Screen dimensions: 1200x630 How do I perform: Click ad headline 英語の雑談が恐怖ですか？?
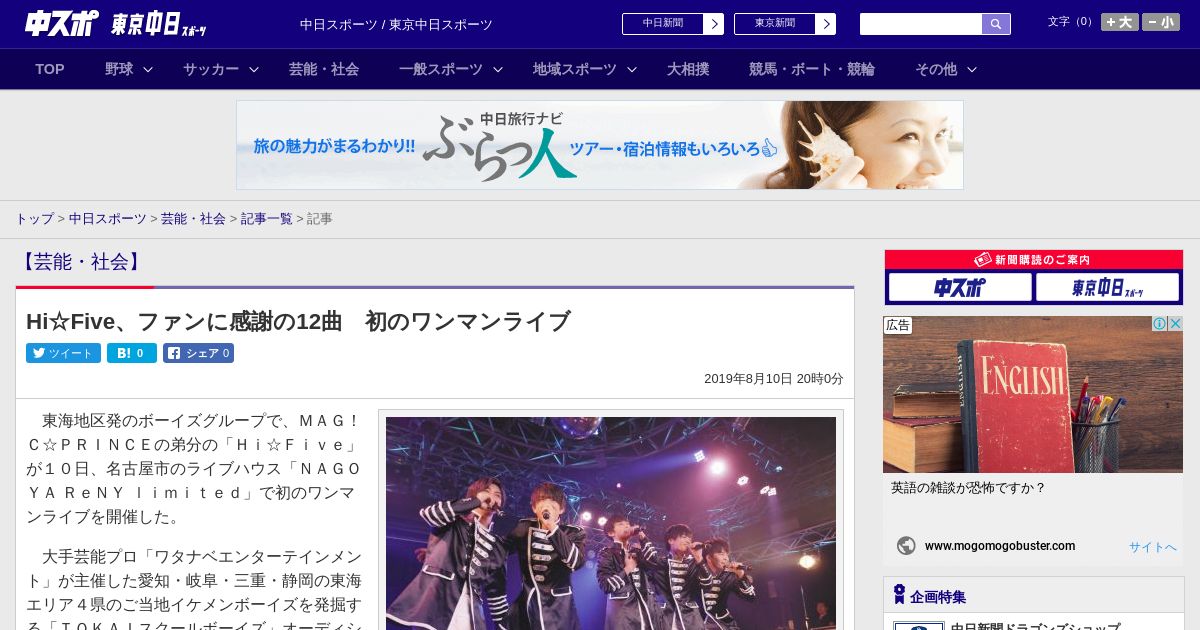pyautogui.click(x=968, y=488)
